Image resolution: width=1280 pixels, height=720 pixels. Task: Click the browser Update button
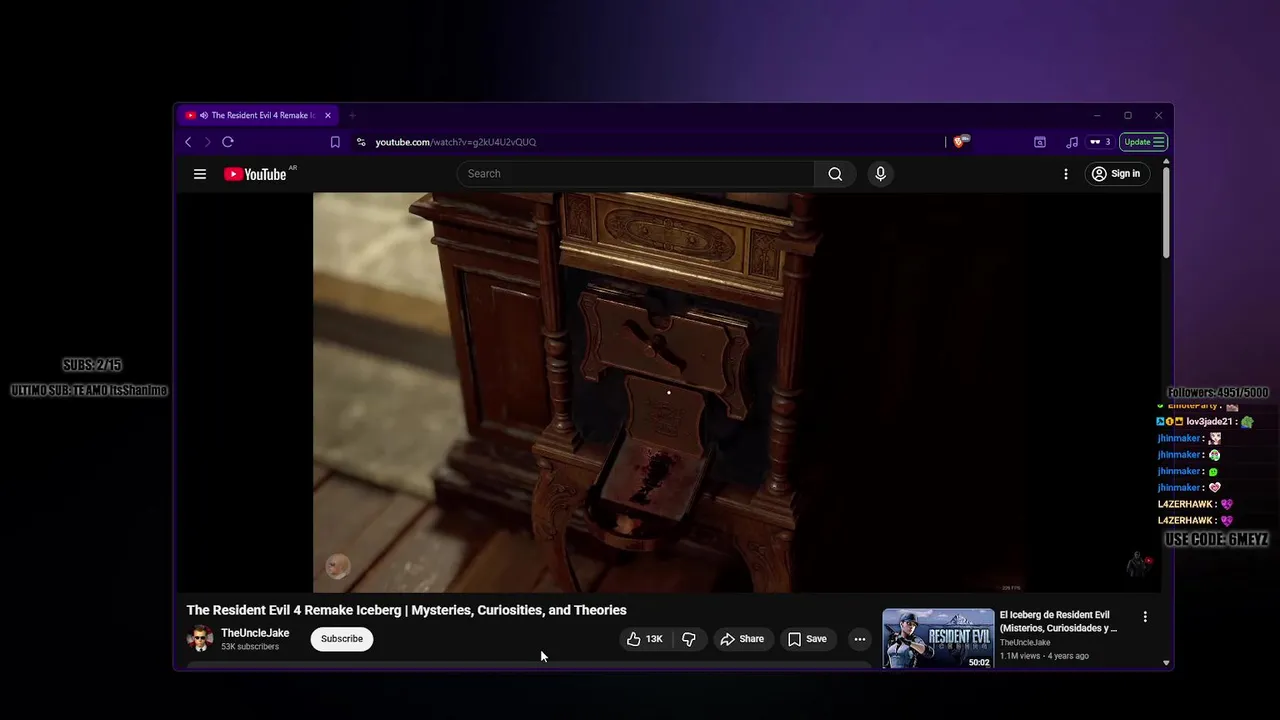(1143, 142)
